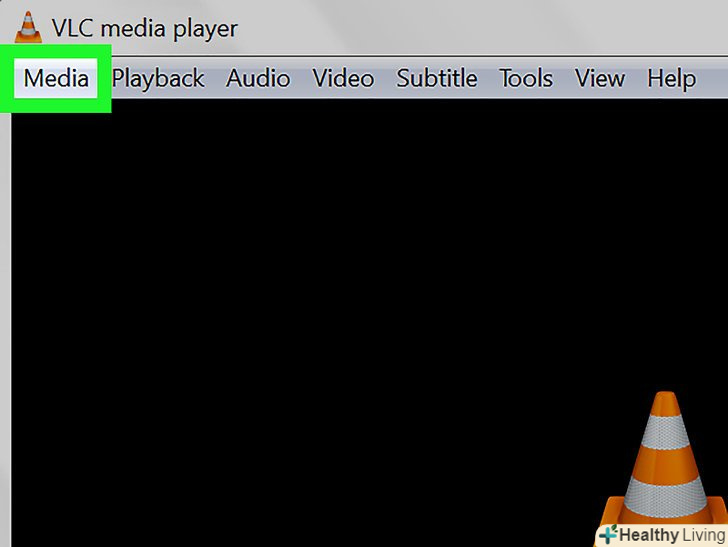Open the View menu

coord(600,78)
